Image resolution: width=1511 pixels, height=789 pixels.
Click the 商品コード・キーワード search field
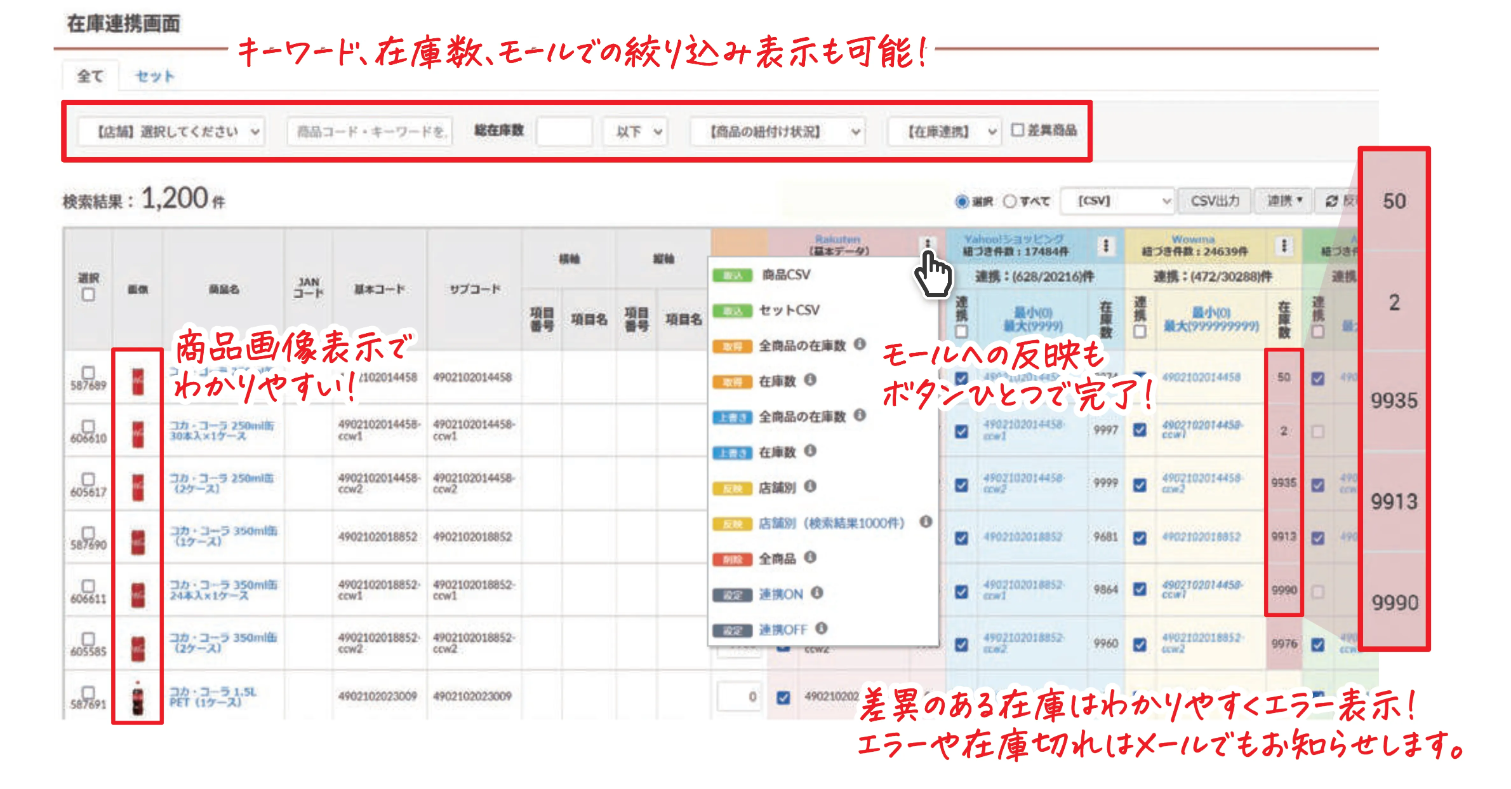point(371,131)
